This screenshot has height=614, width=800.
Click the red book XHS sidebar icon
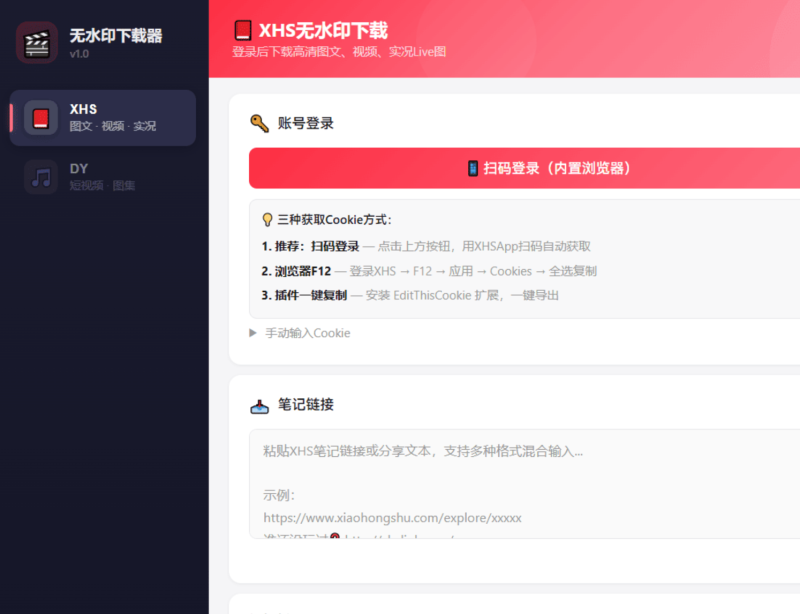pyautogui.click(x=41, y=118)
